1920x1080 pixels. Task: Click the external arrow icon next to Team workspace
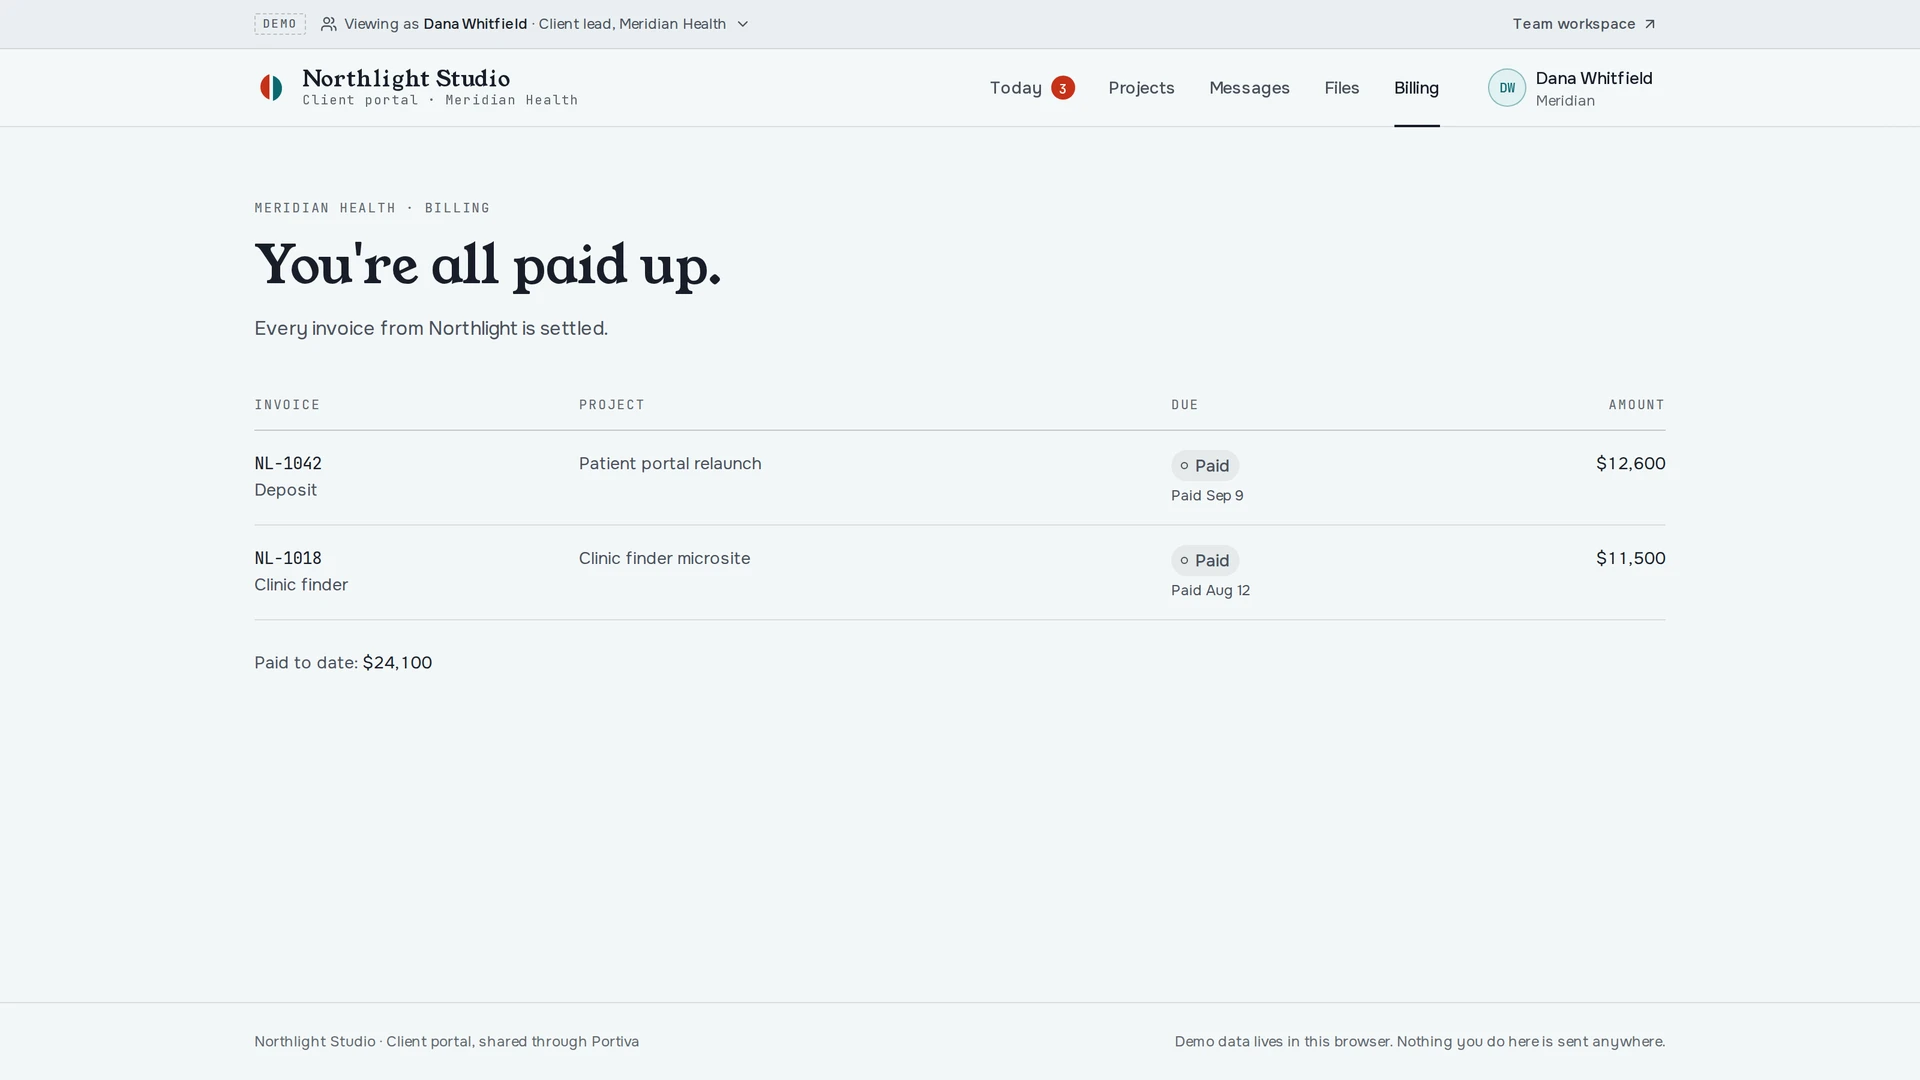[1649, 24]
